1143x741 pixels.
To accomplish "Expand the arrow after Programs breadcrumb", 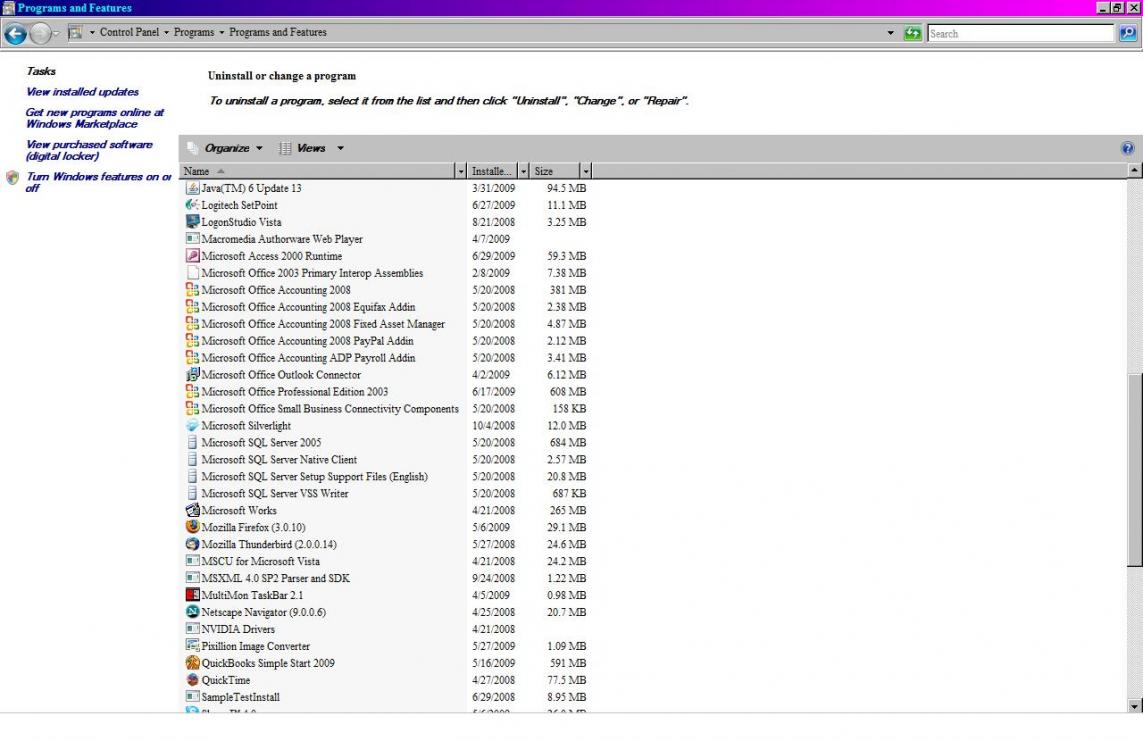I will point(222,33).
